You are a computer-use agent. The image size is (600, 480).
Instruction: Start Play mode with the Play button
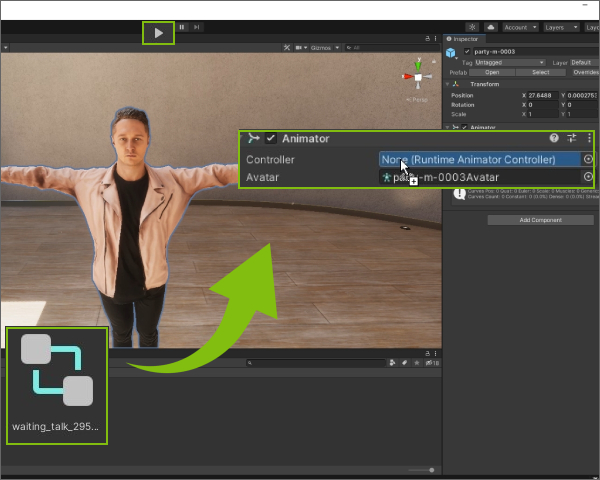[158, 33]
